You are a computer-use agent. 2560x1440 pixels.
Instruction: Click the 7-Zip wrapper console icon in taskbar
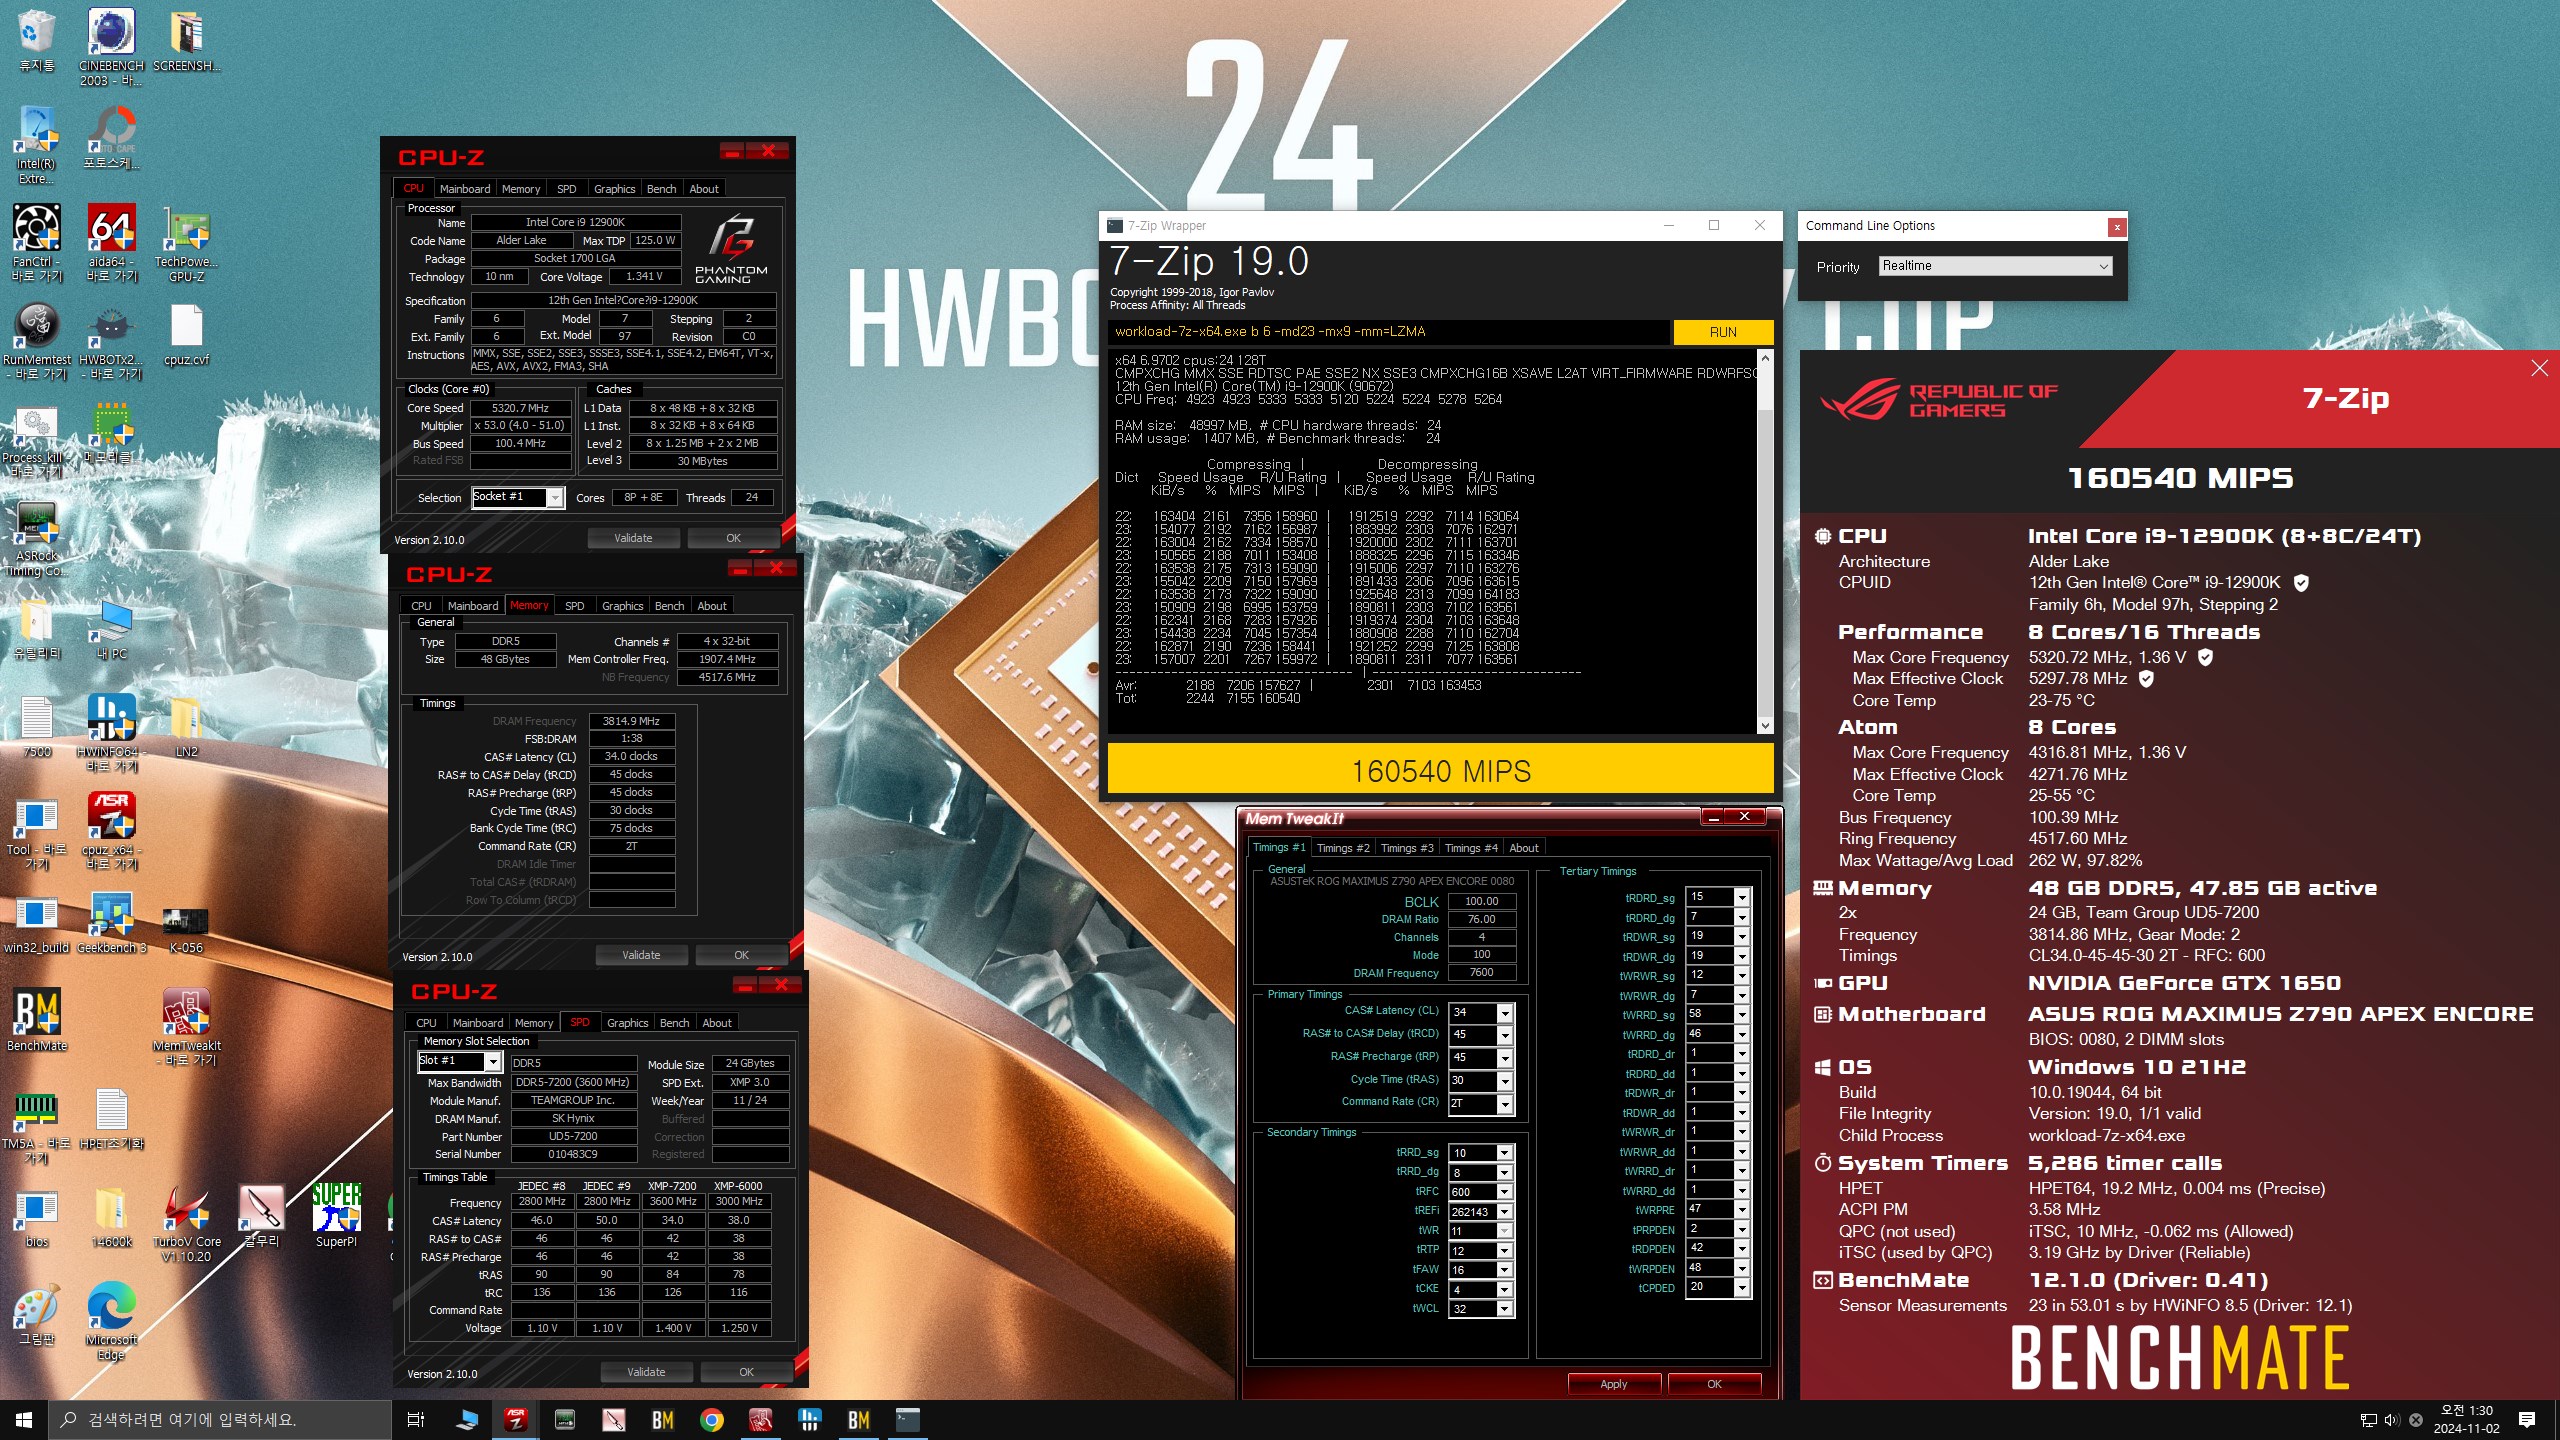click(x=907, y=1419)
